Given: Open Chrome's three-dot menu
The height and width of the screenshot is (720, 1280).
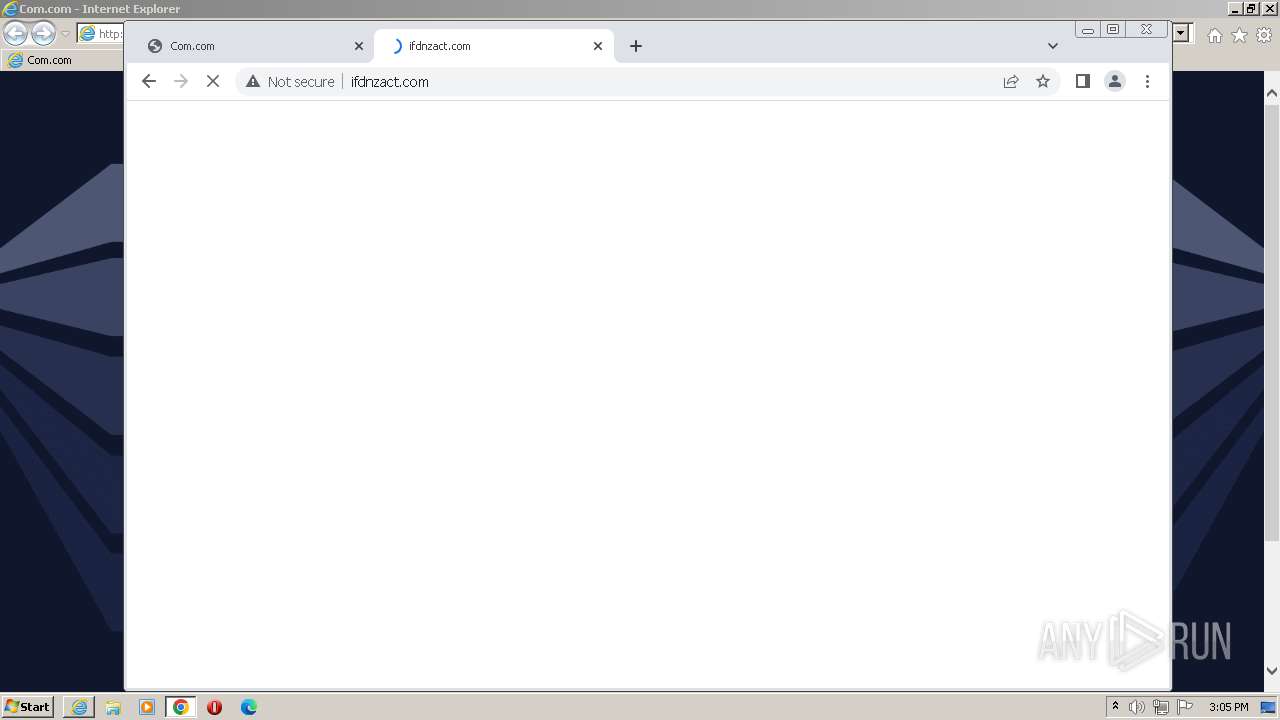Looking at the screenshot, I should coord(1147,82).
